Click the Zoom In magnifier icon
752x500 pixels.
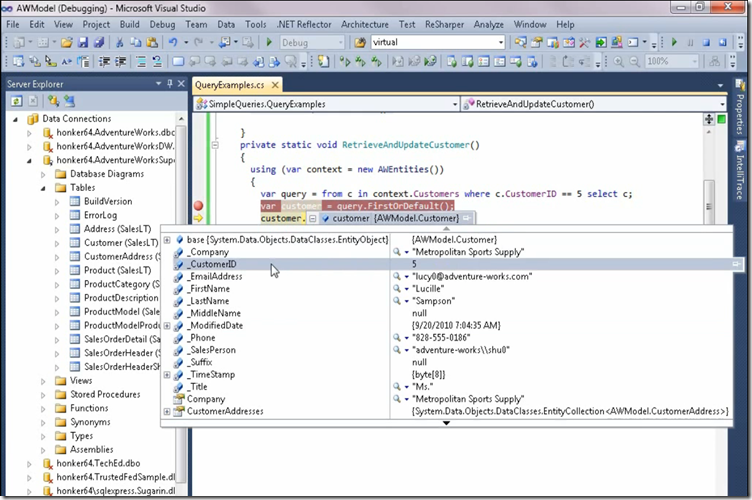click(619, 61)
